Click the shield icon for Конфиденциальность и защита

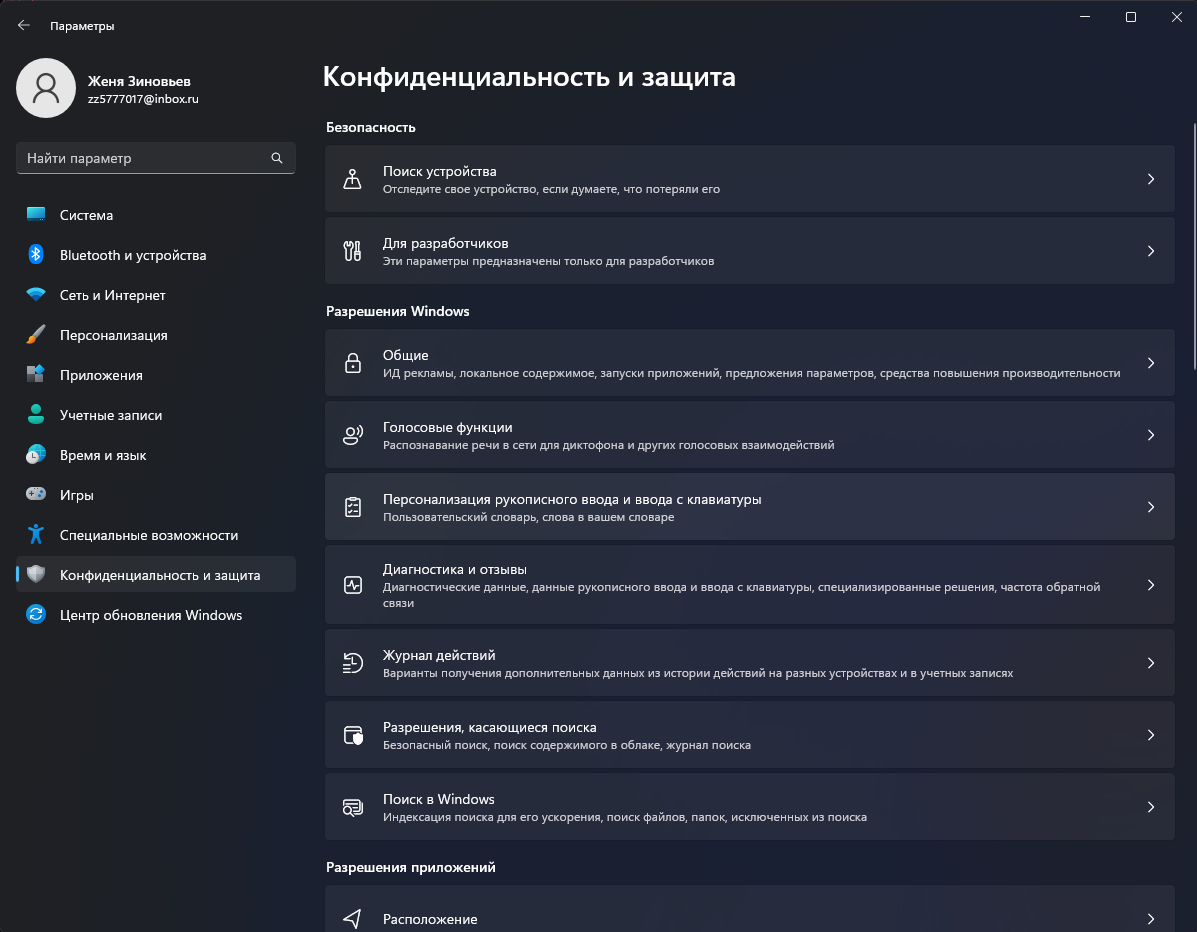point(36,574)
